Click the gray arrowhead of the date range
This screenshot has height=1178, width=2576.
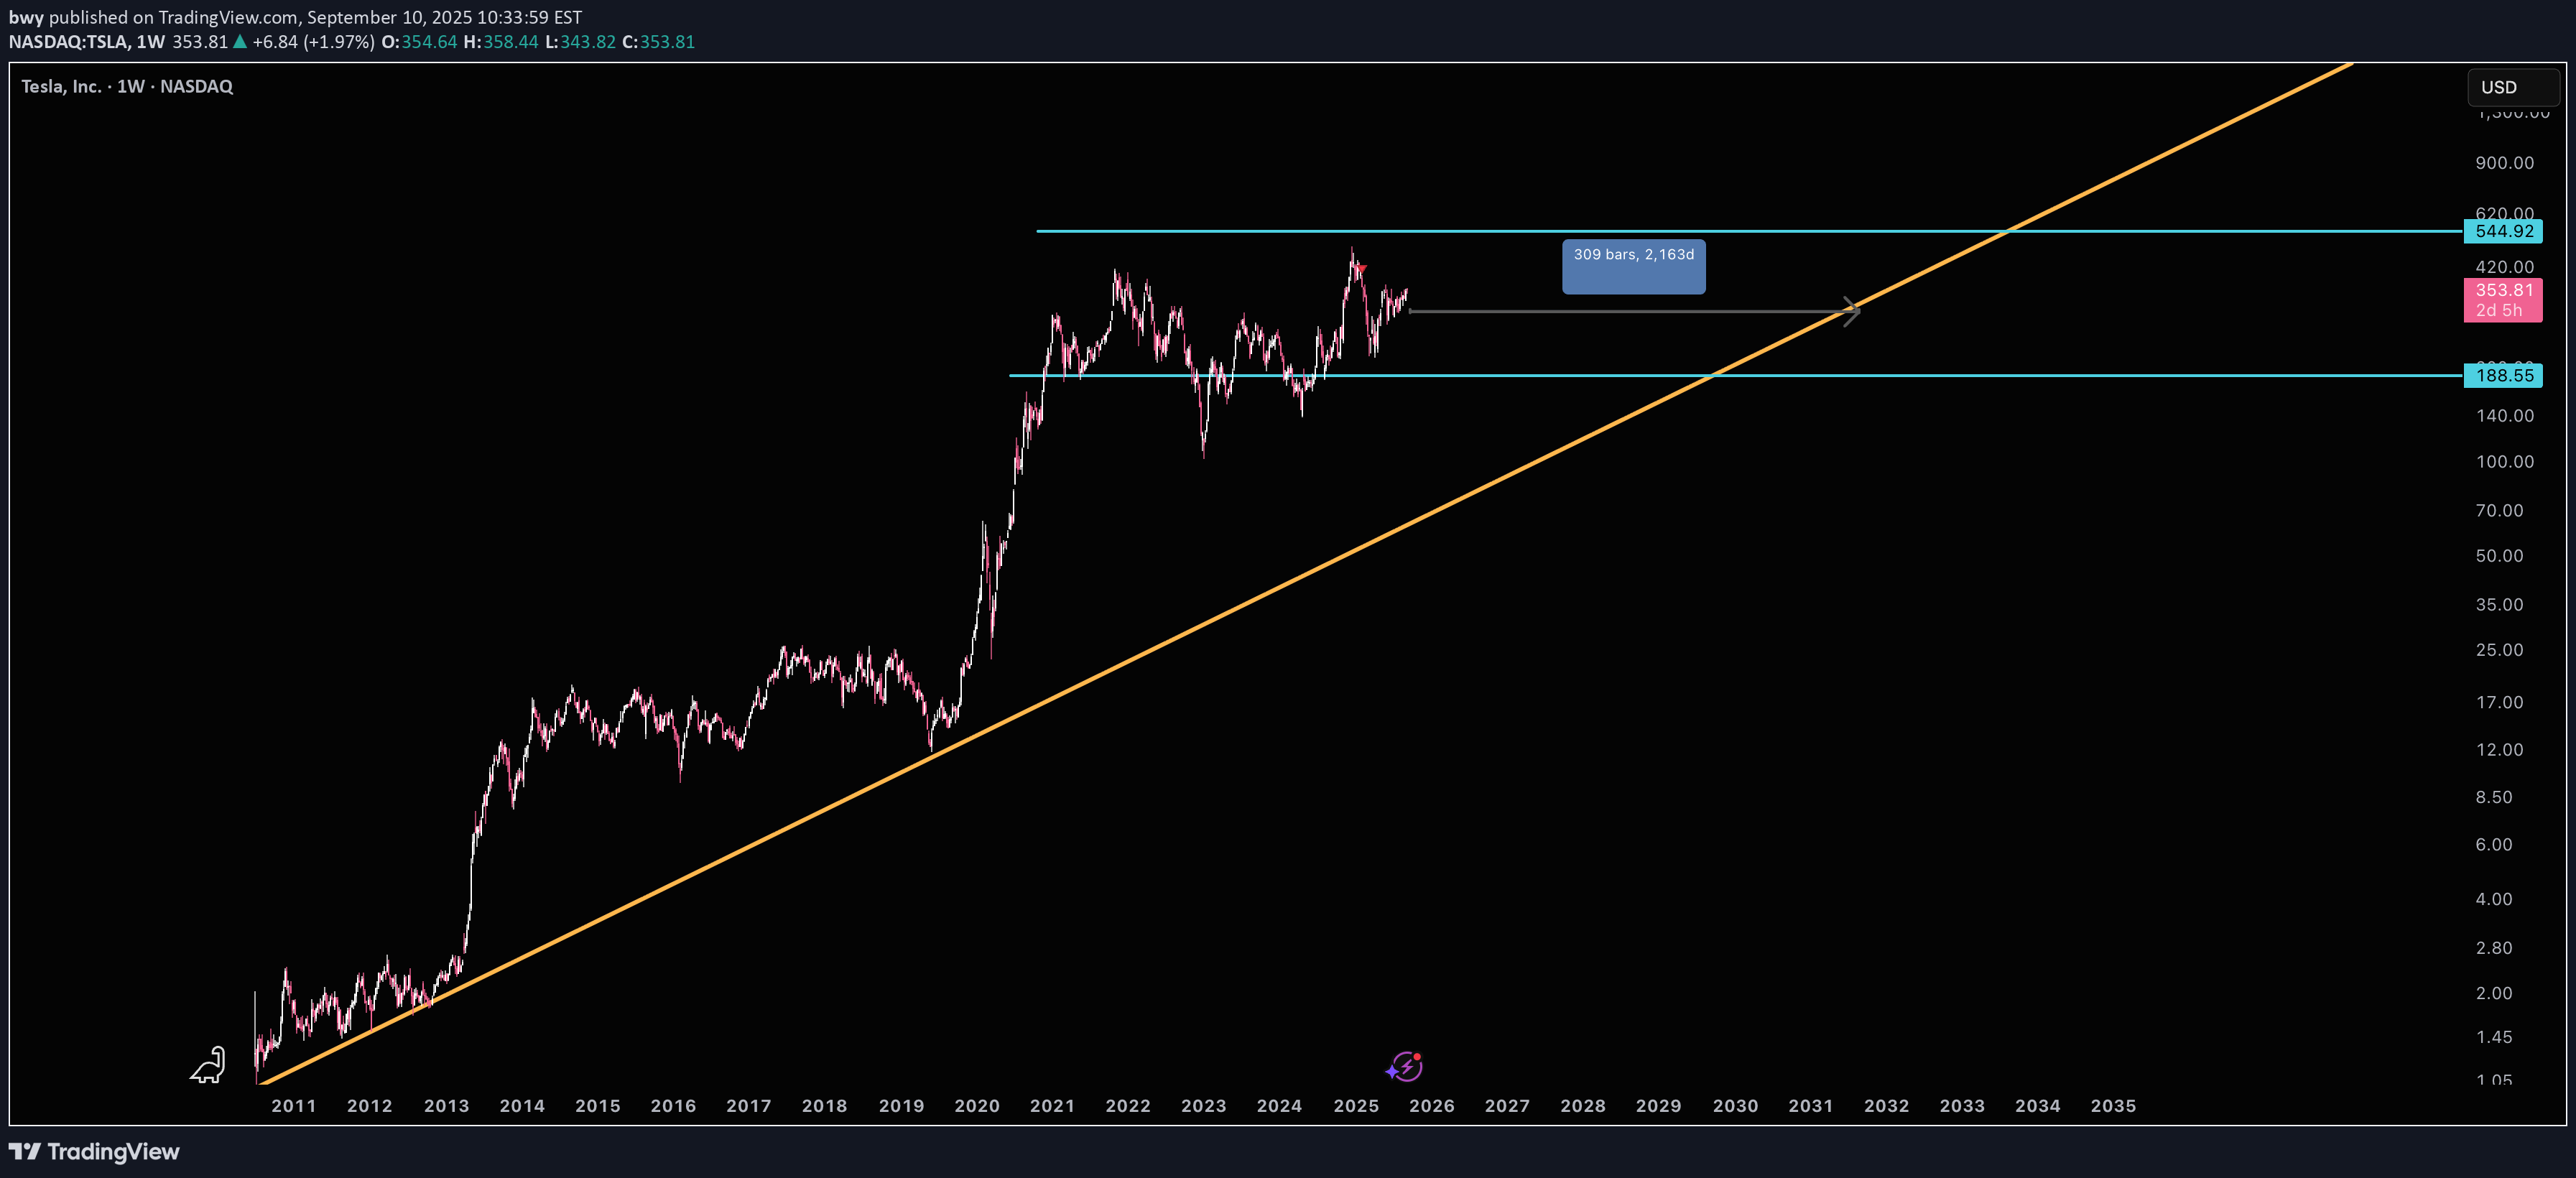tap(1852, 311)
